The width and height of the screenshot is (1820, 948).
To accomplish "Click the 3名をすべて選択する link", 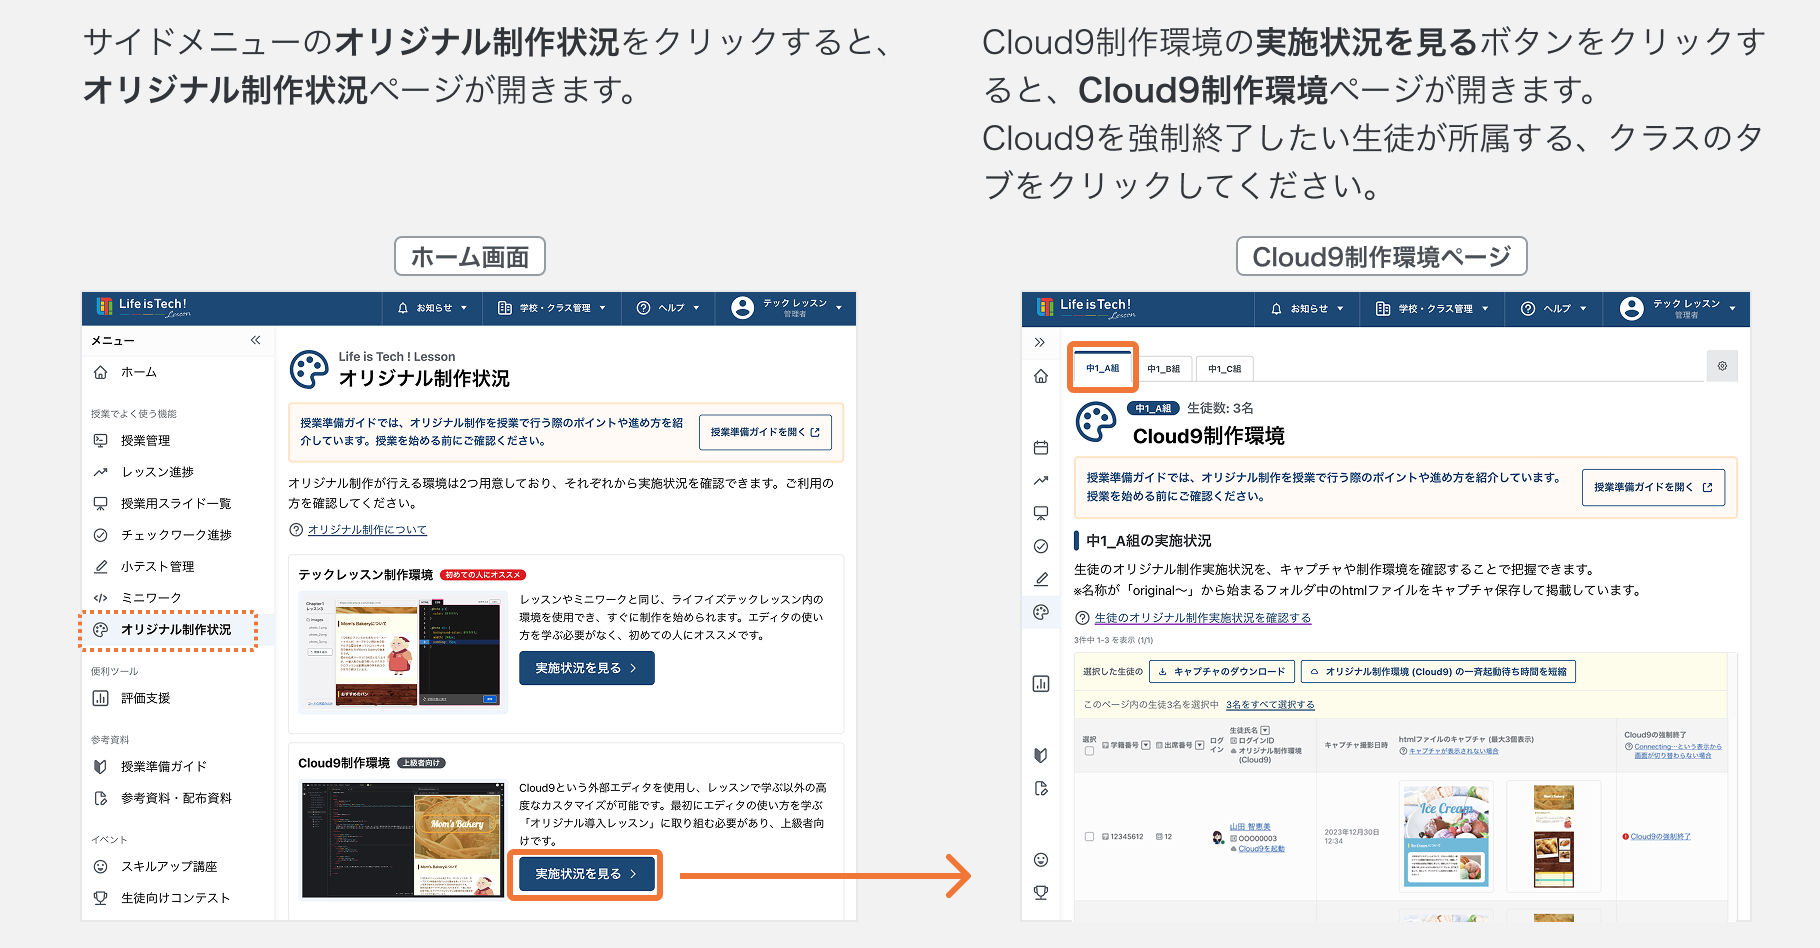I will (1270, 705).
